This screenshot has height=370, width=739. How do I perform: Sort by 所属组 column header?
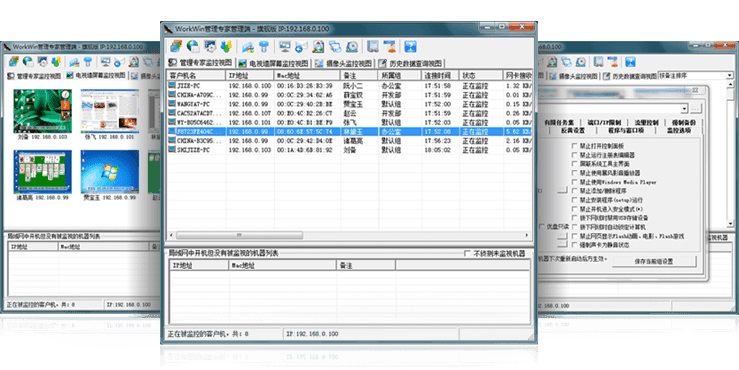click(400, 75)
